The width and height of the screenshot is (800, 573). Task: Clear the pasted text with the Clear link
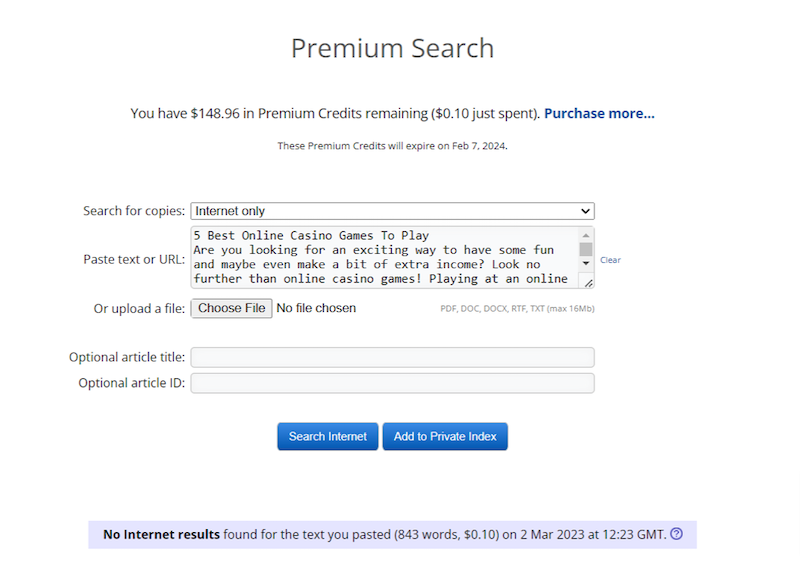pos(610,260)
